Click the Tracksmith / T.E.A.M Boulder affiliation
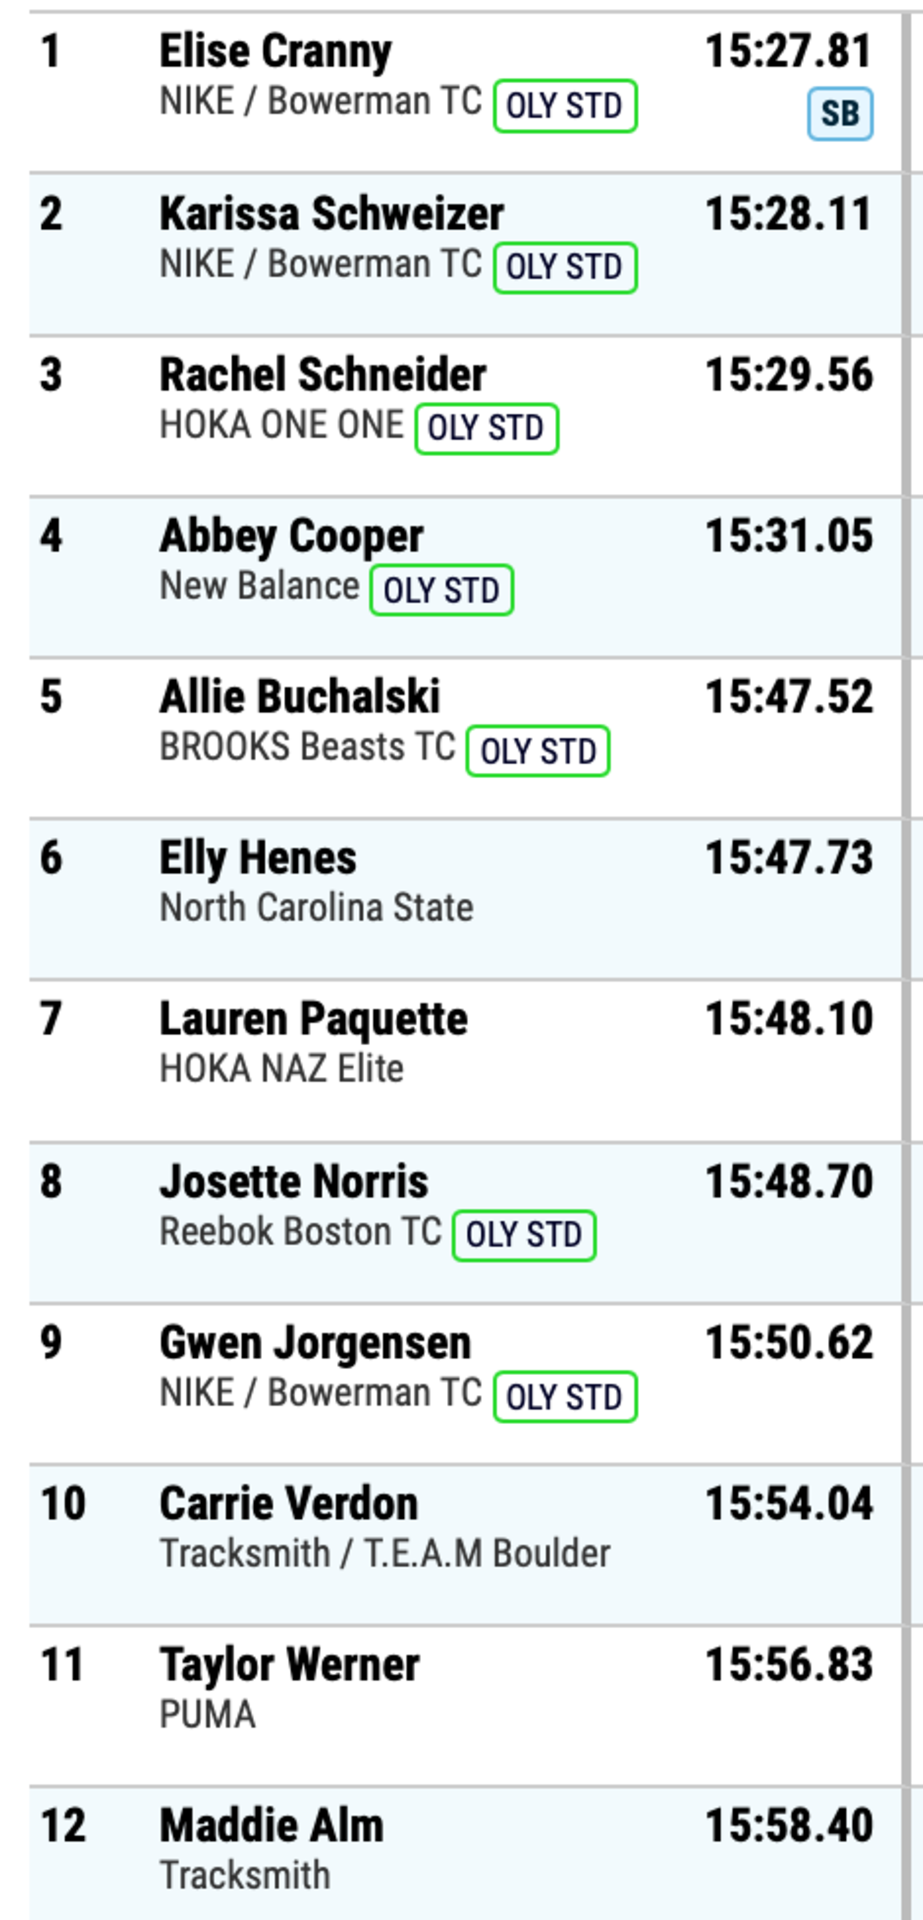The height and width of the screenshot is (1920, 923). coord(385,1553)
